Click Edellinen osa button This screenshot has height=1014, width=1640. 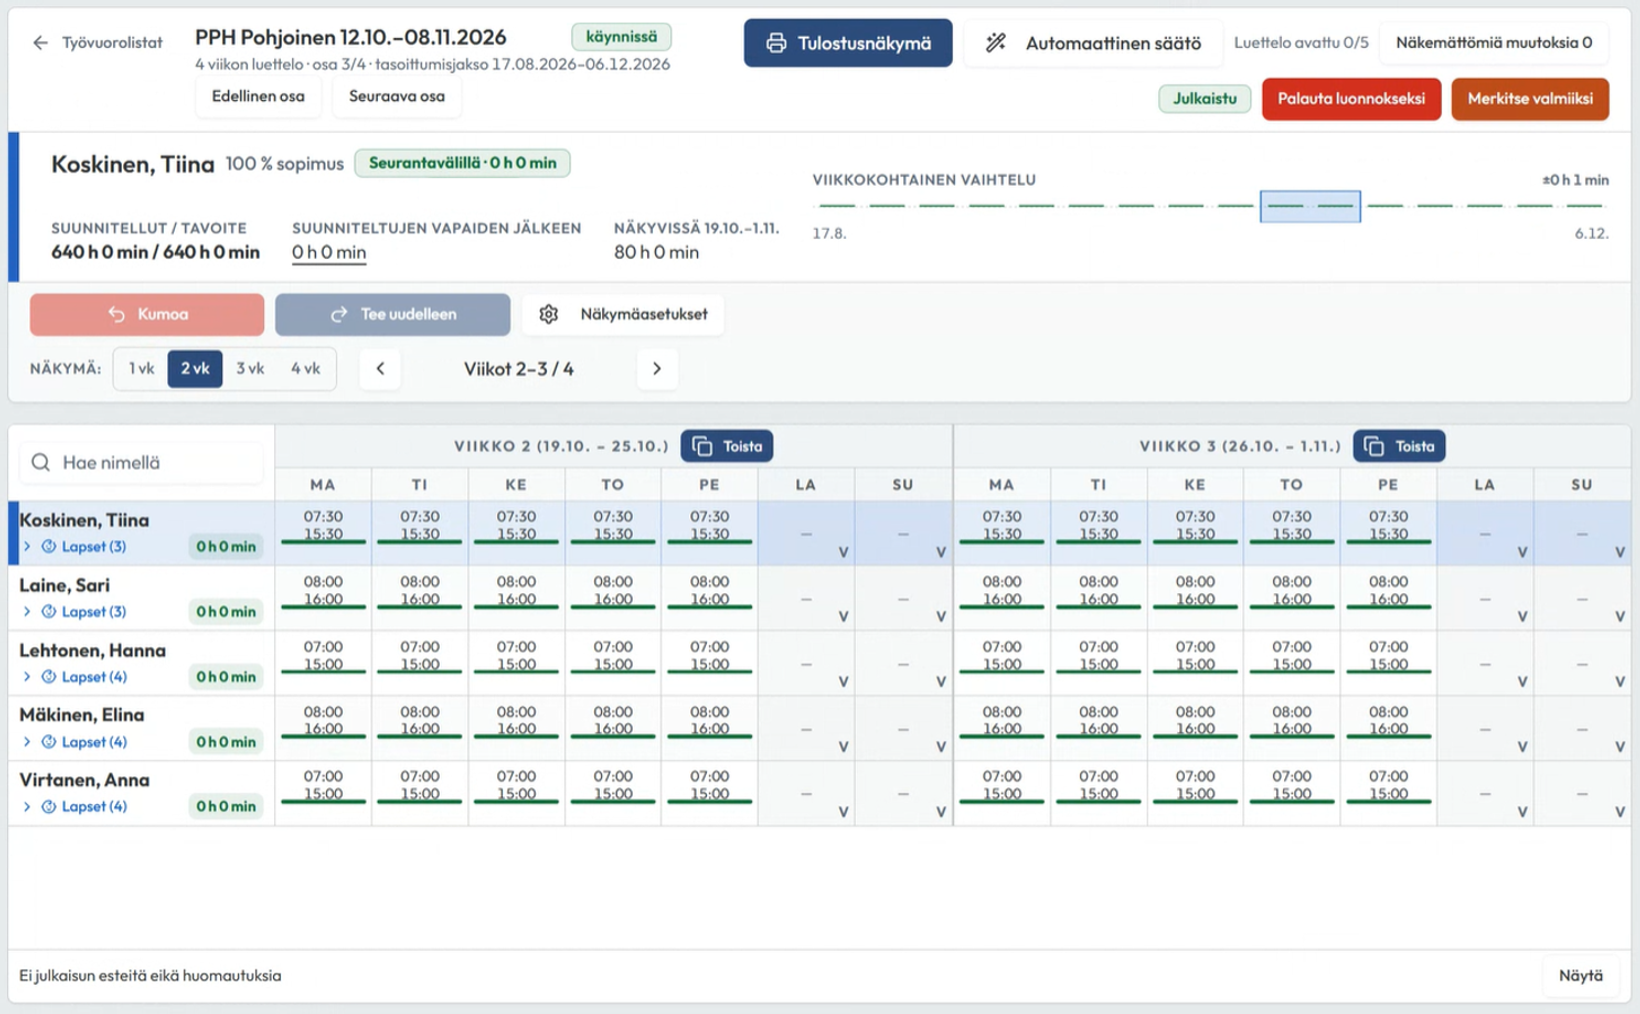(x=258, y=97)
